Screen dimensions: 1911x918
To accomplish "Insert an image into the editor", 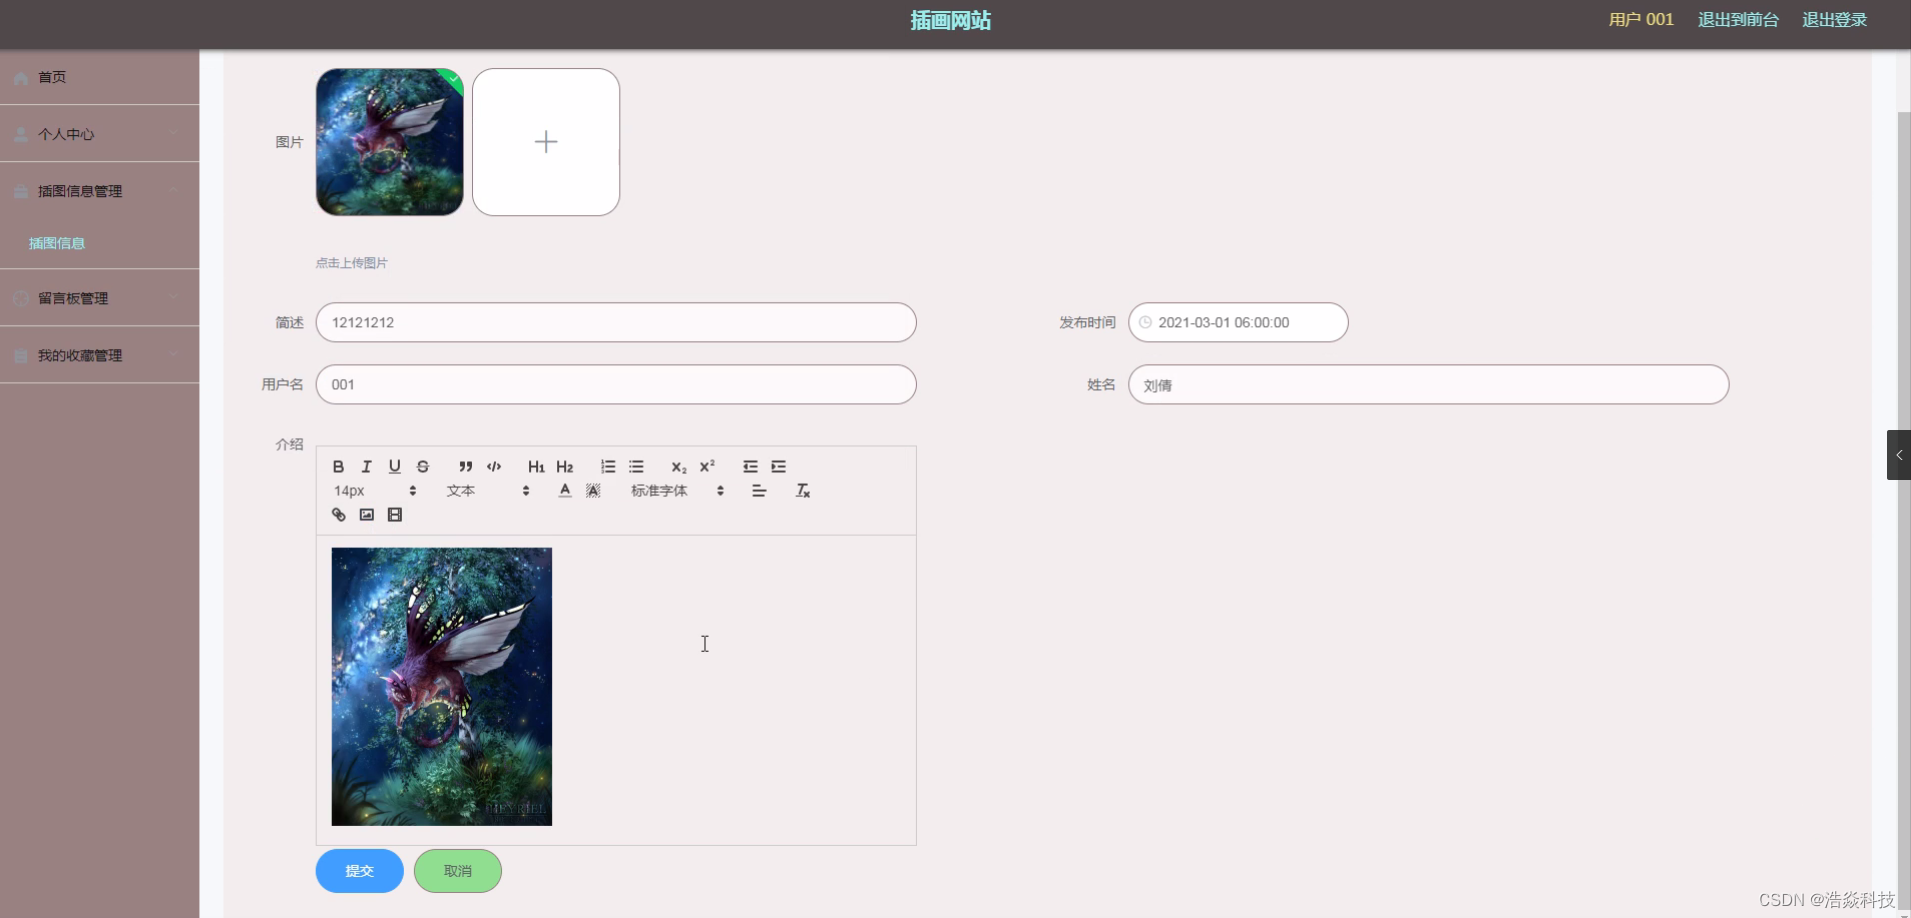I will (367, 515).
